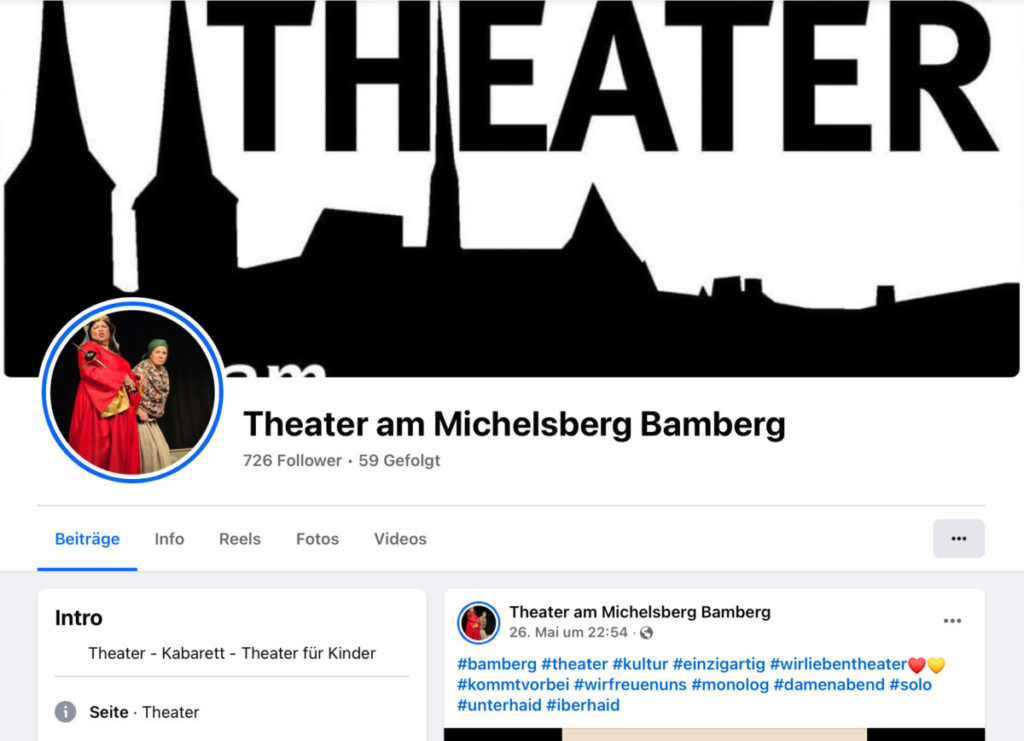1024x741 pixels.
Task: Switch to the Beiträge tab
Action: pyautogui.click(x=88, y=539)
